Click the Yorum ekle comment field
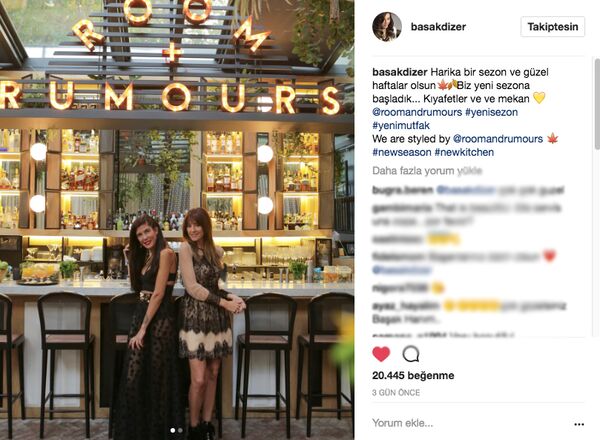Screen dimensions: 600x440 (471, 423)
